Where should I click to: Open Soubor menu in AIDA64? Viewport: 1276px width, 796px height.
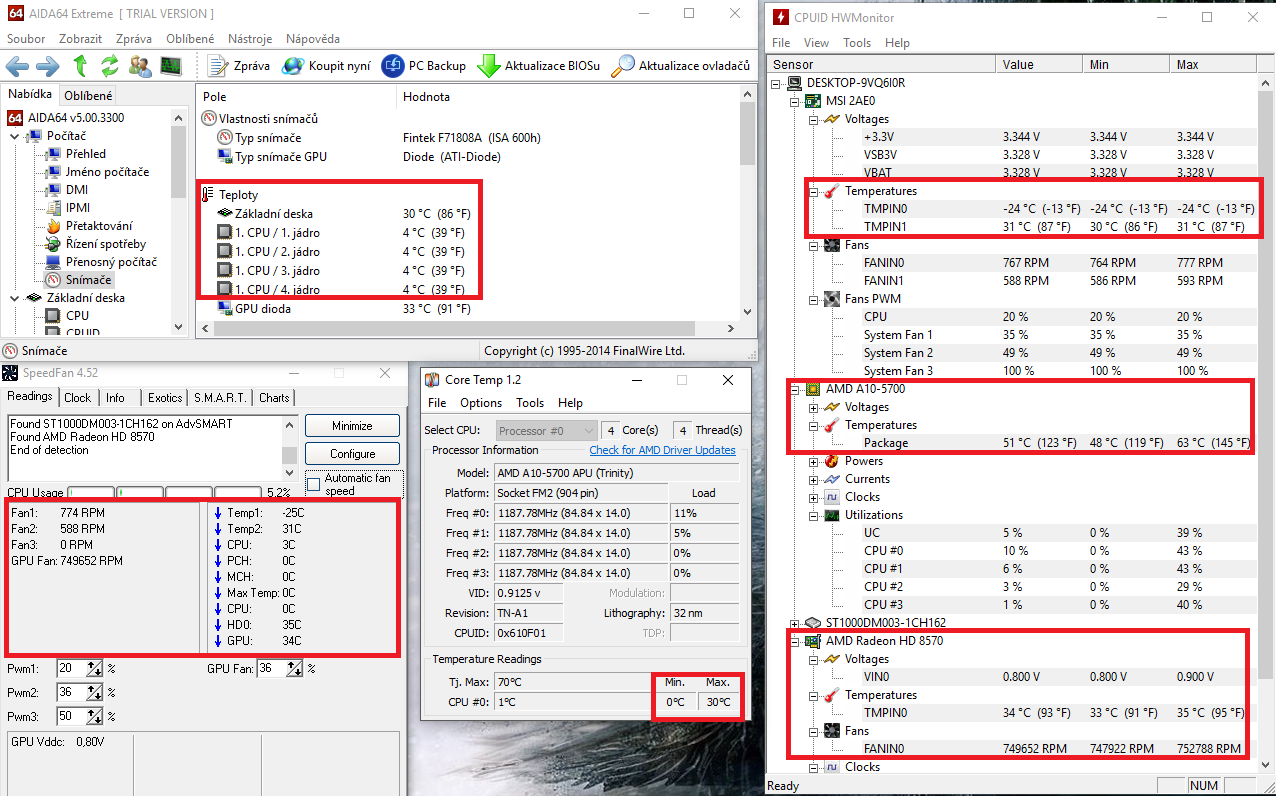point(26,39)
